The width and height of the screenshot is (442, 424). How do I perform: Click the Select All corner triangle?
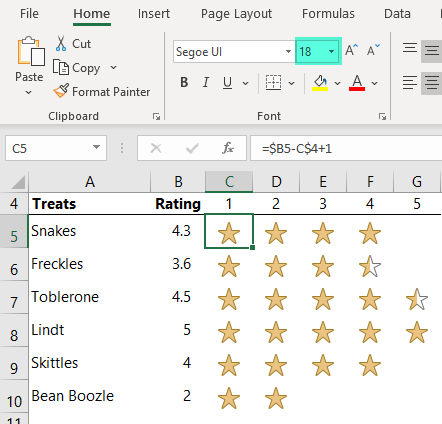[x=18, y=182]
